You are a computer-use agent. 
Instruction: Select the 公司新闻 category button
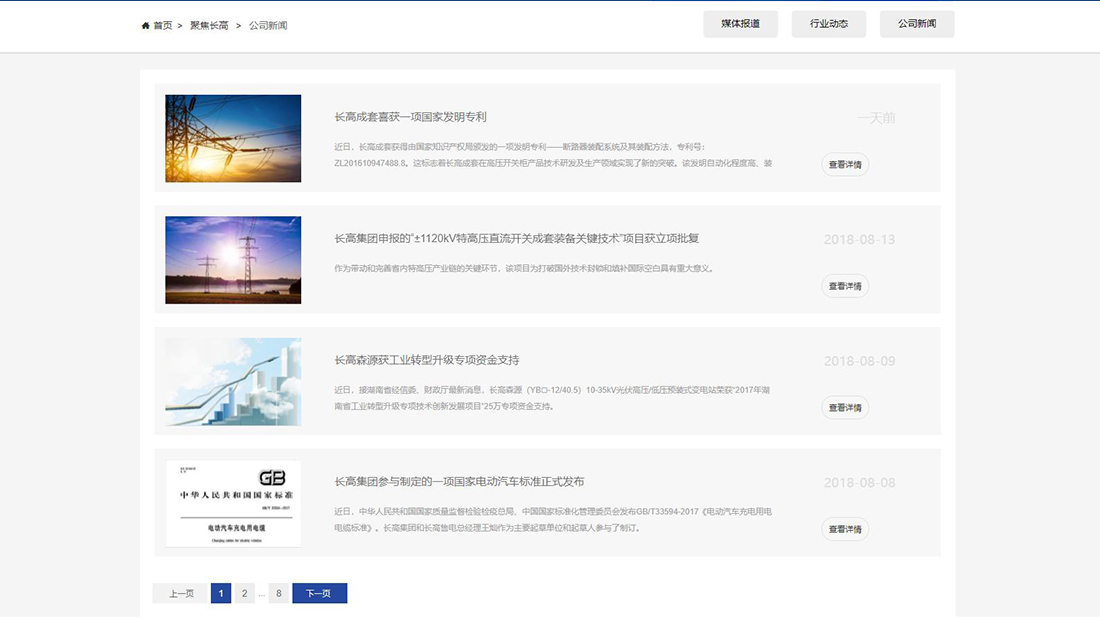click(916, 23)
